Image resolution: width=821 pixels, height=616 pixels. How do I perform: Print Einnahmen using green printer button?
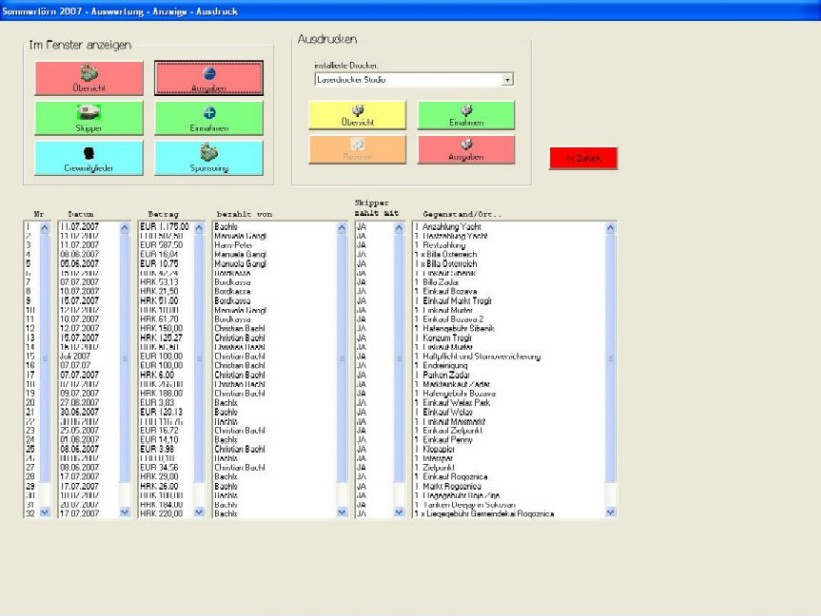coord(466,115)
